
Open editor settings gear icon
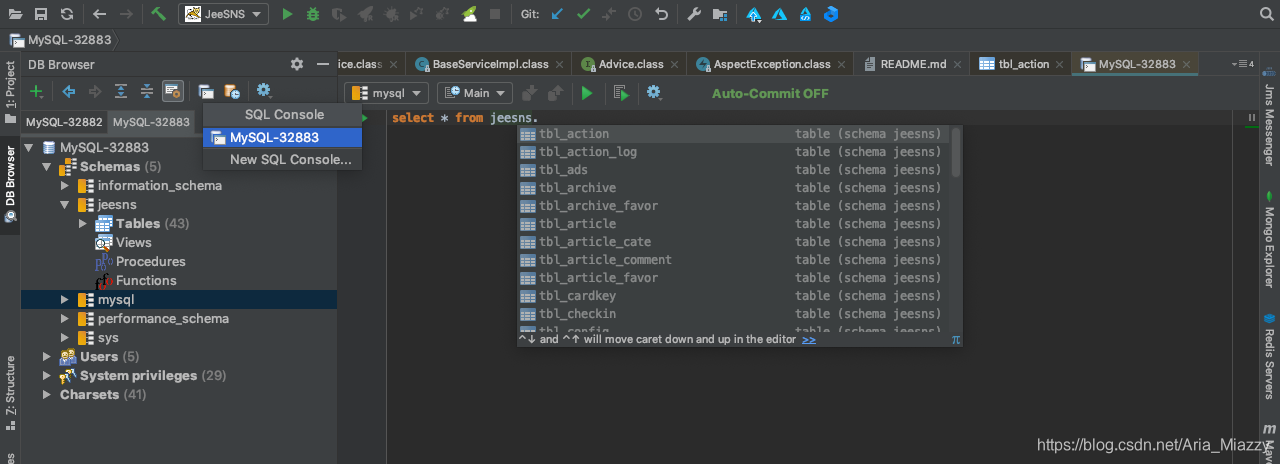tap(654, 93)
